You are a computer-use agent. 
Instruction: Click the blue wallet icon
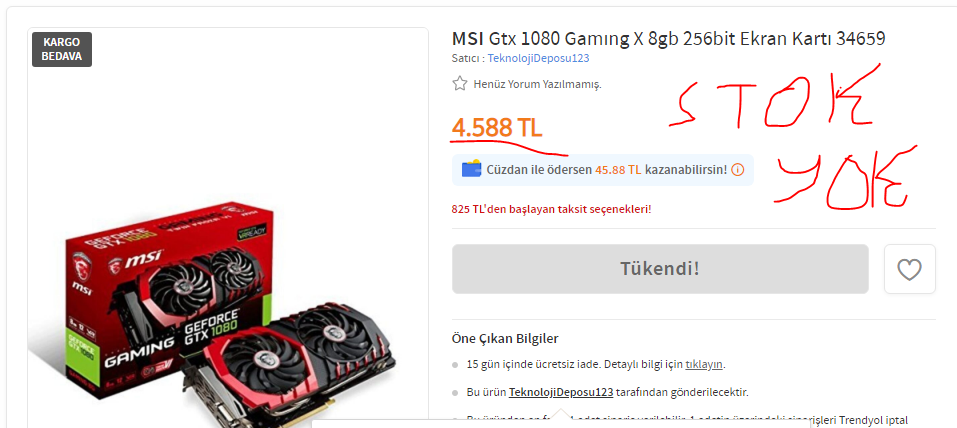[x=471, y=169]
